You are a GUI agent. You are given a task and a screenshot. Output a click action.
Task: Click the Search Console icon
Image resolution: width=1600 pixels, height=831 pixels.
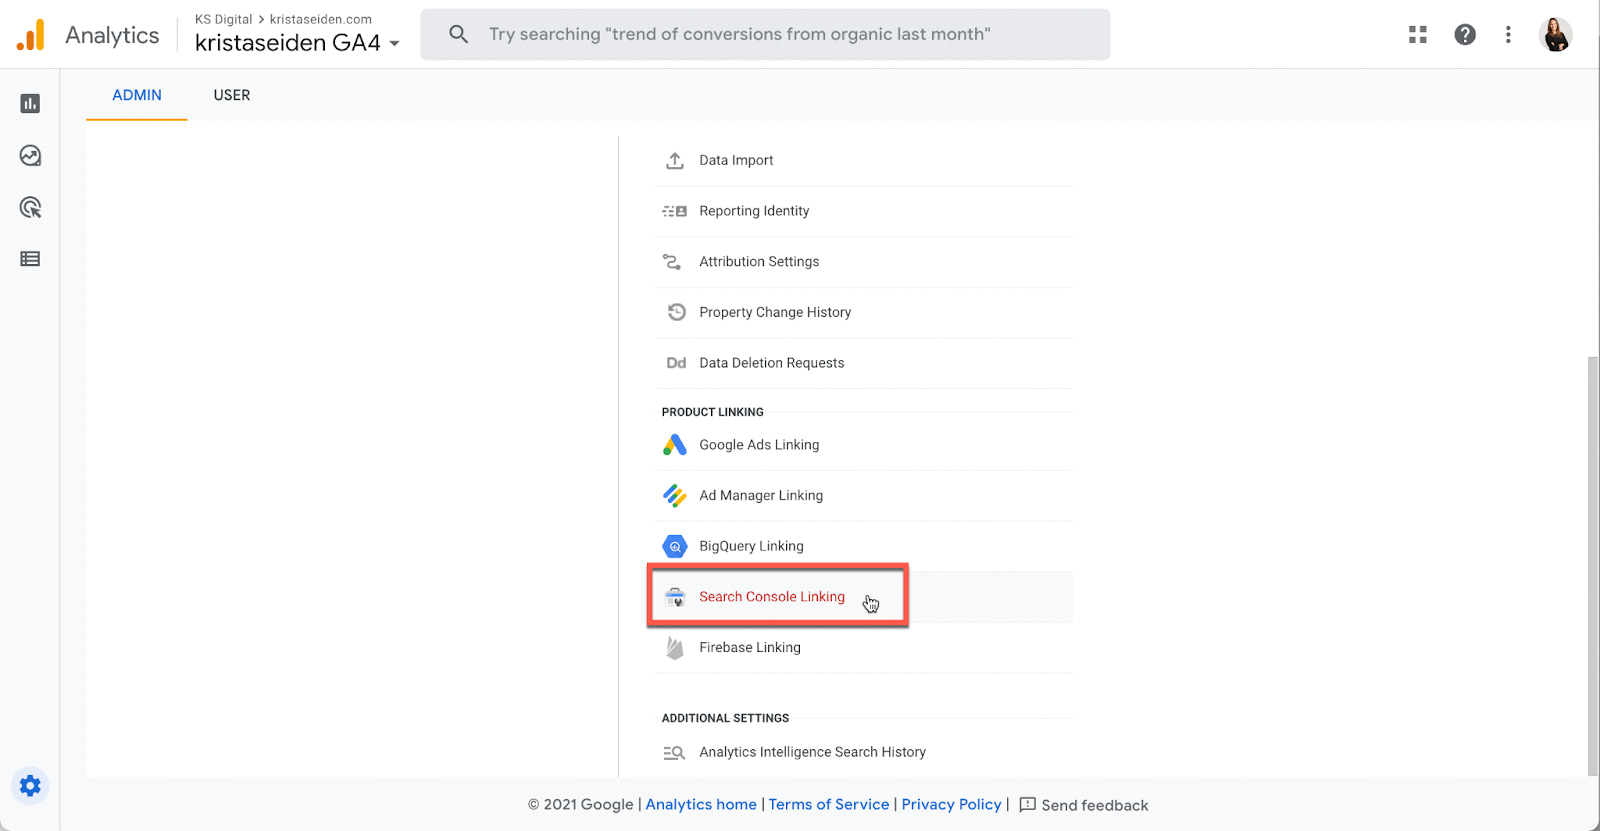[x=675, y=597]
